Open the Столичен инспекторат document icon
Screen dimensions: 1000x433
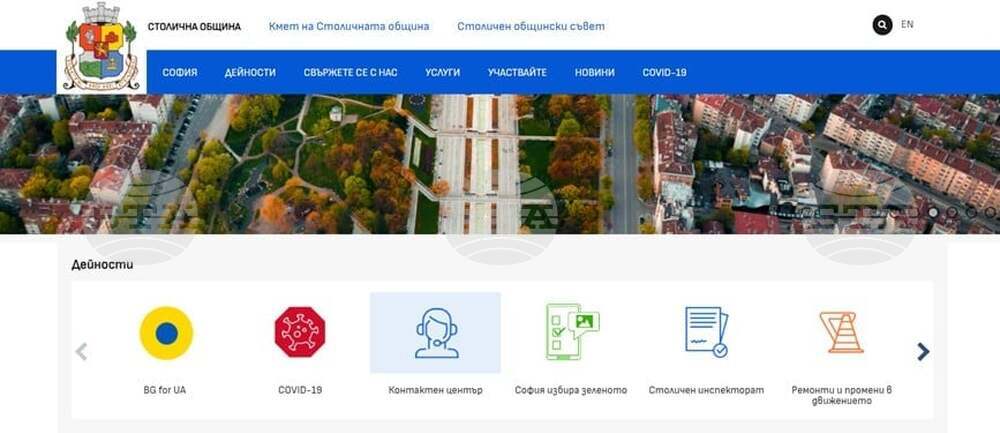click(706, 333)
